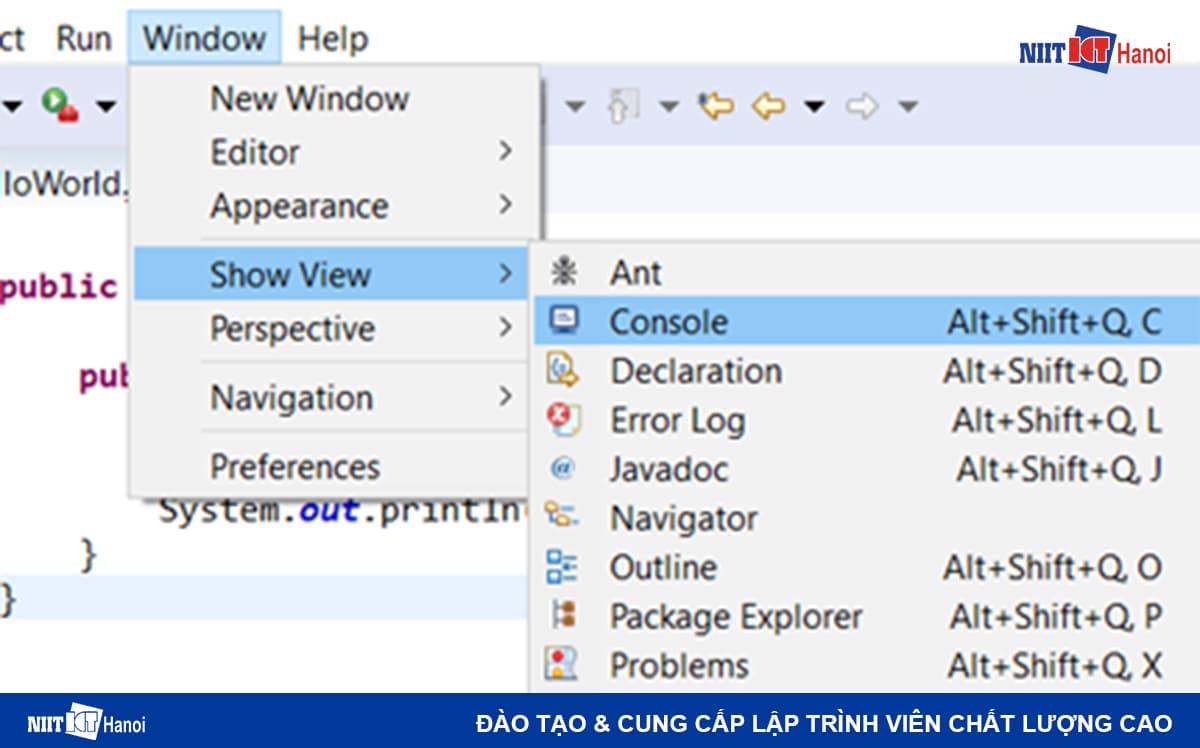This screenshot has height=748, width=1200.
Task: Click the Ant view icon
Action: pos(564,273)
